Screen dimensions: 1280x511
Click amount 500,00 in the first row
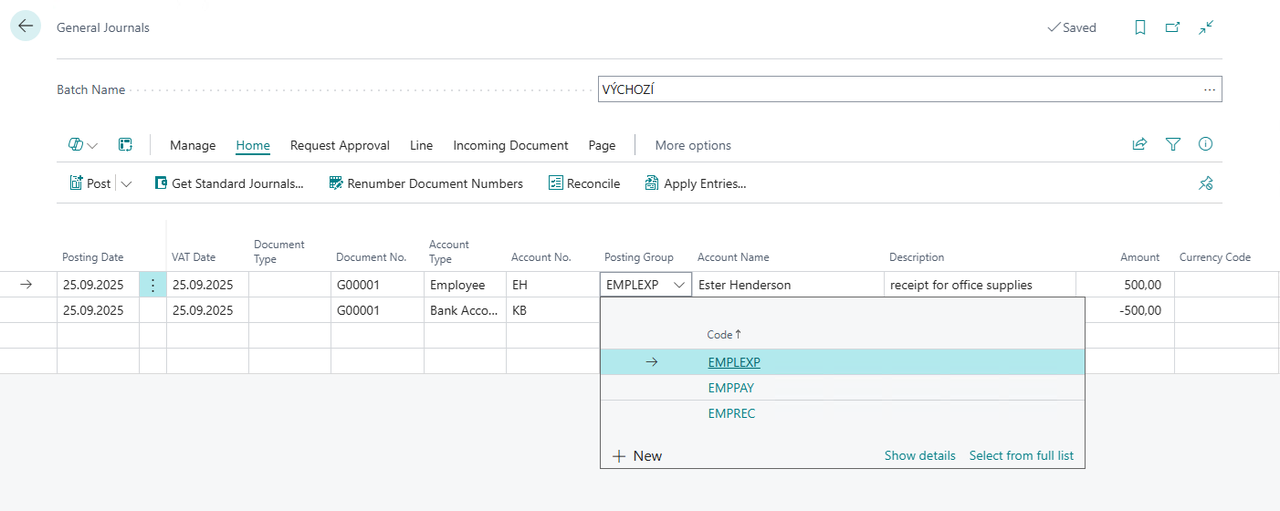click(x=1125, y=285)
